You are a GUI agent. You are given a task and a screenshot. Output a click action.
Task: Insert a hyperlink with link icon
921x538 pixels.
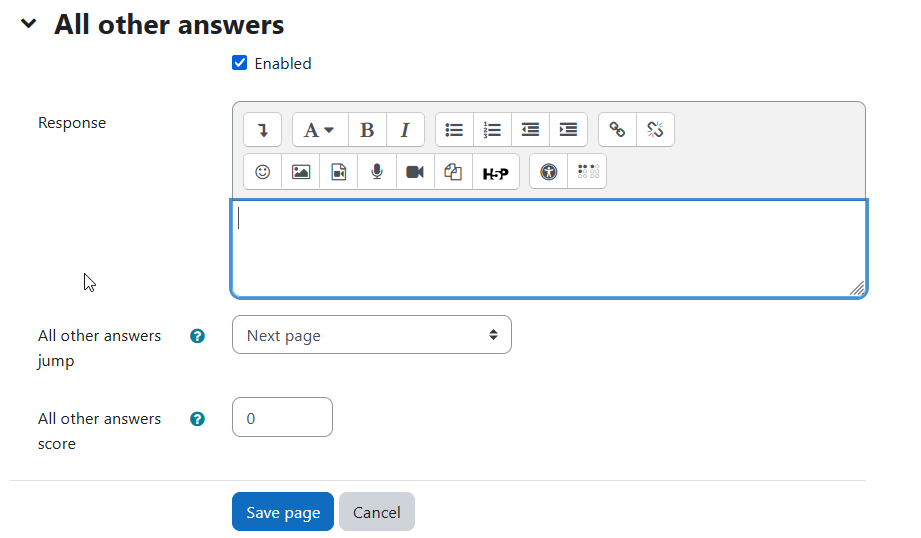617,129
